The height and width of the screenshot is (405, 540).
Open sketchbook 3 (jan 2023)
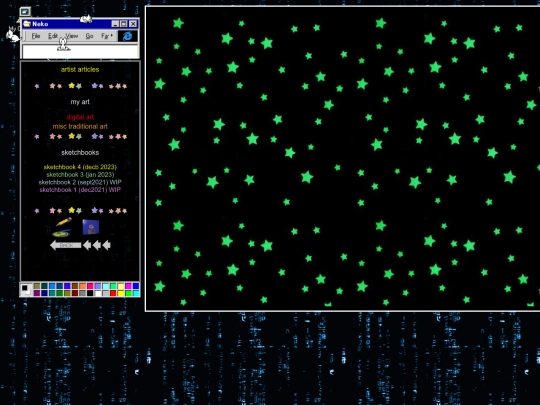coord(80,175)
